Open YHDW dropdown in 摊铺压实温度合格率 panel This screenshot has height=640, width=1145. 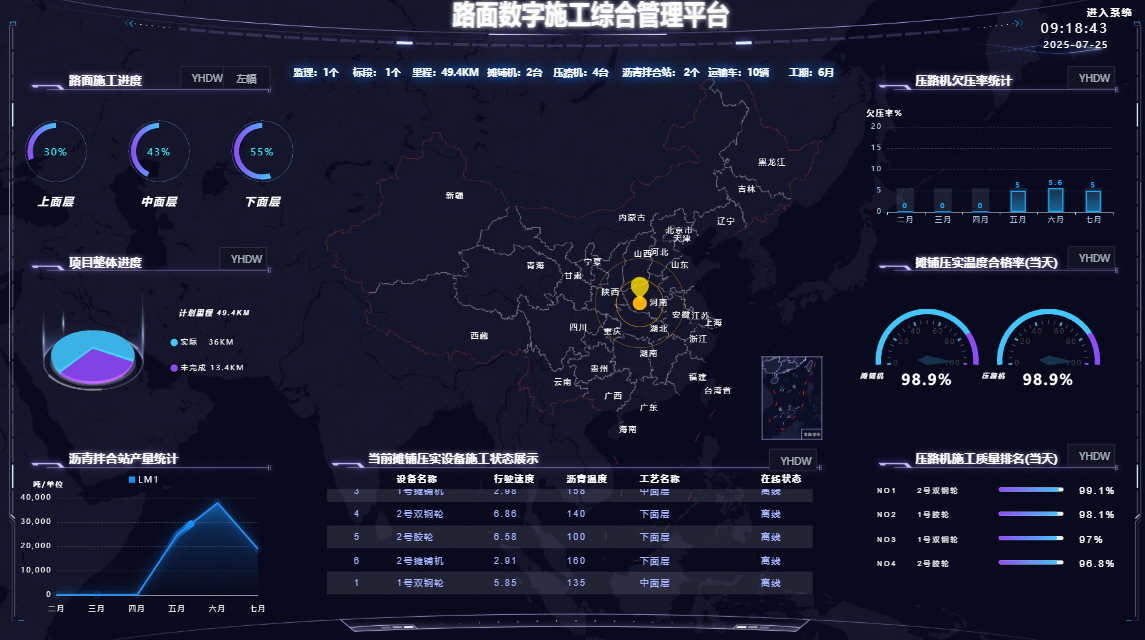[x=1093, y=258]
